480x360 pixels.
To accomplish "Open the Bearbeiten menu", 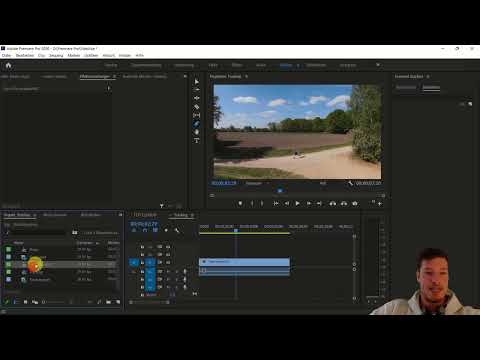I will (25, 55).
